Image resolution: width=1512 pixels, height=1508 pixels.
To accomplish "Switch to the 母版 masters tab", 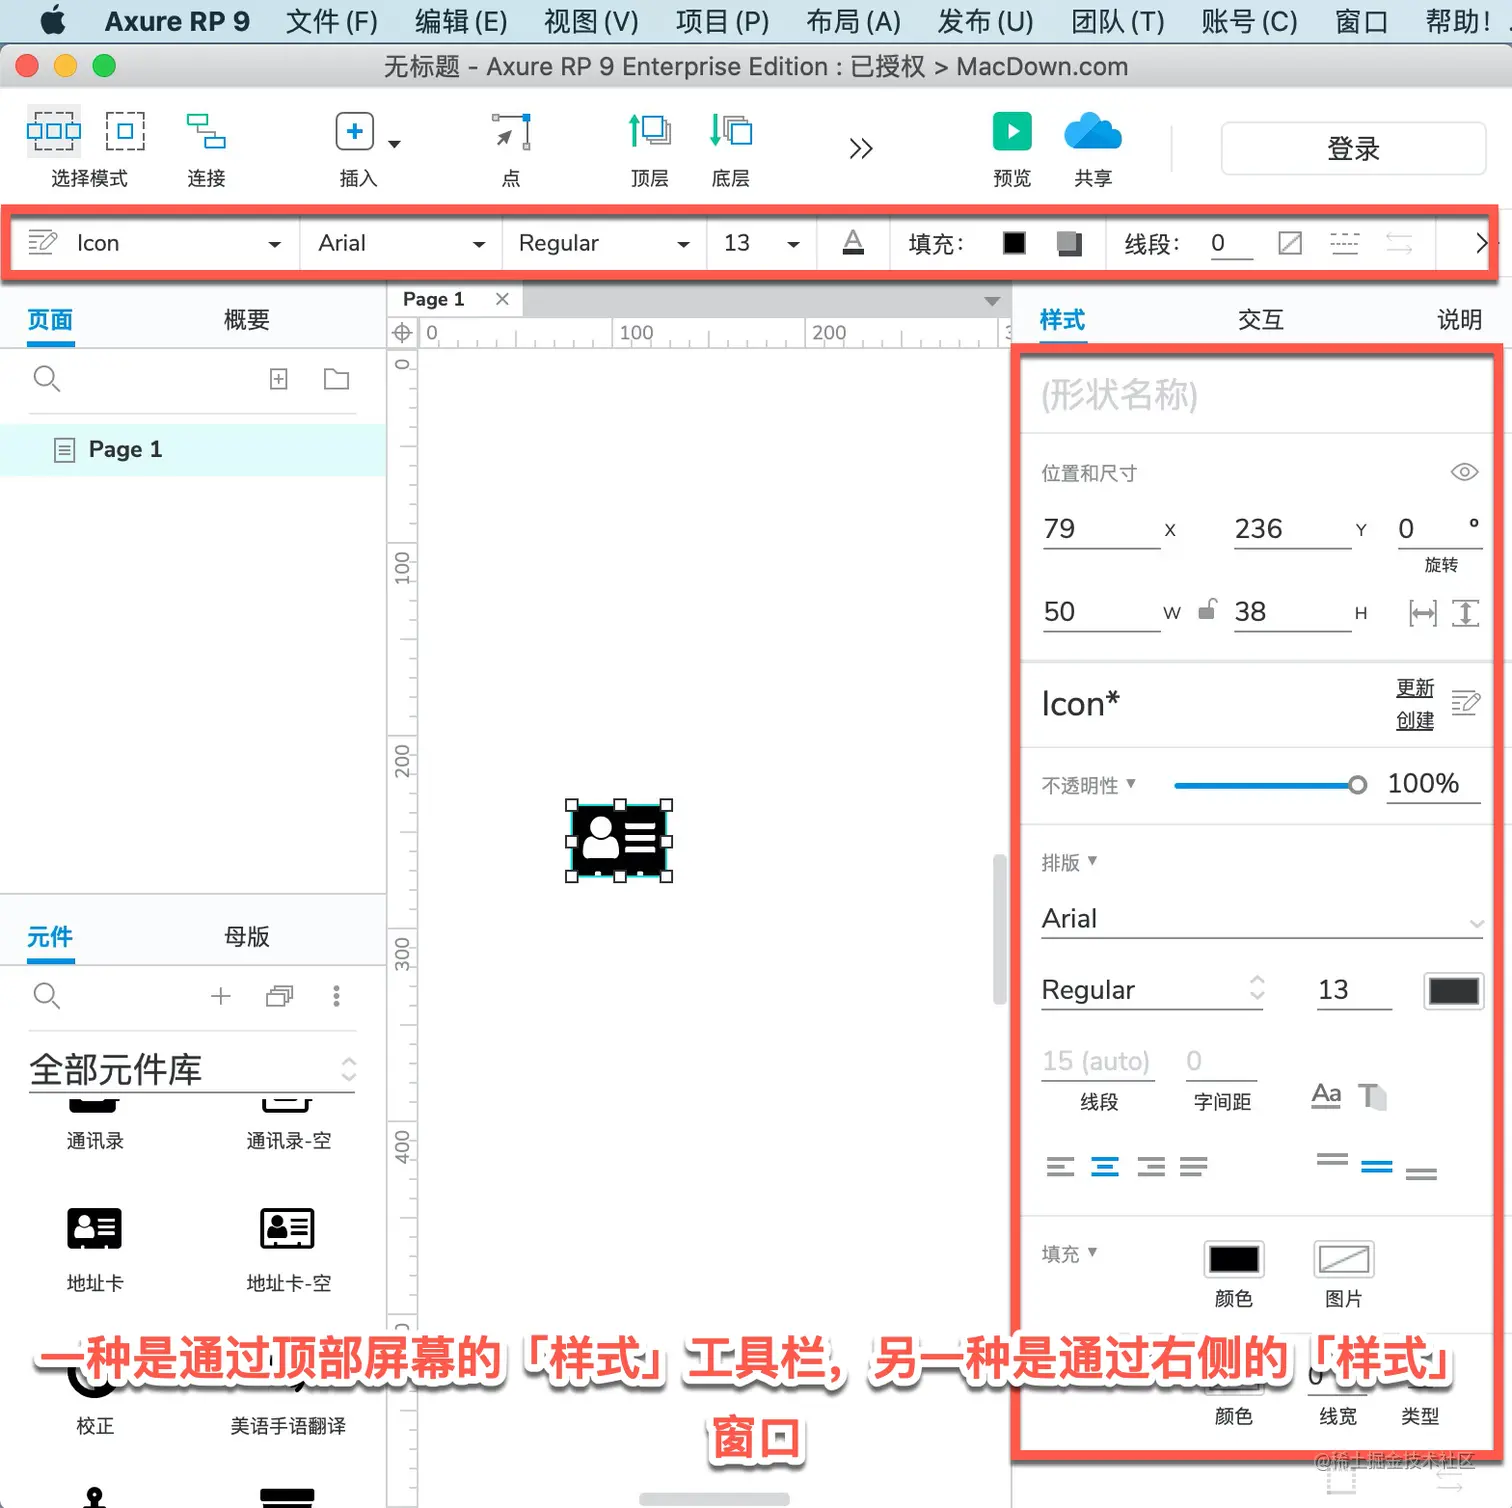I will [247, 937].
